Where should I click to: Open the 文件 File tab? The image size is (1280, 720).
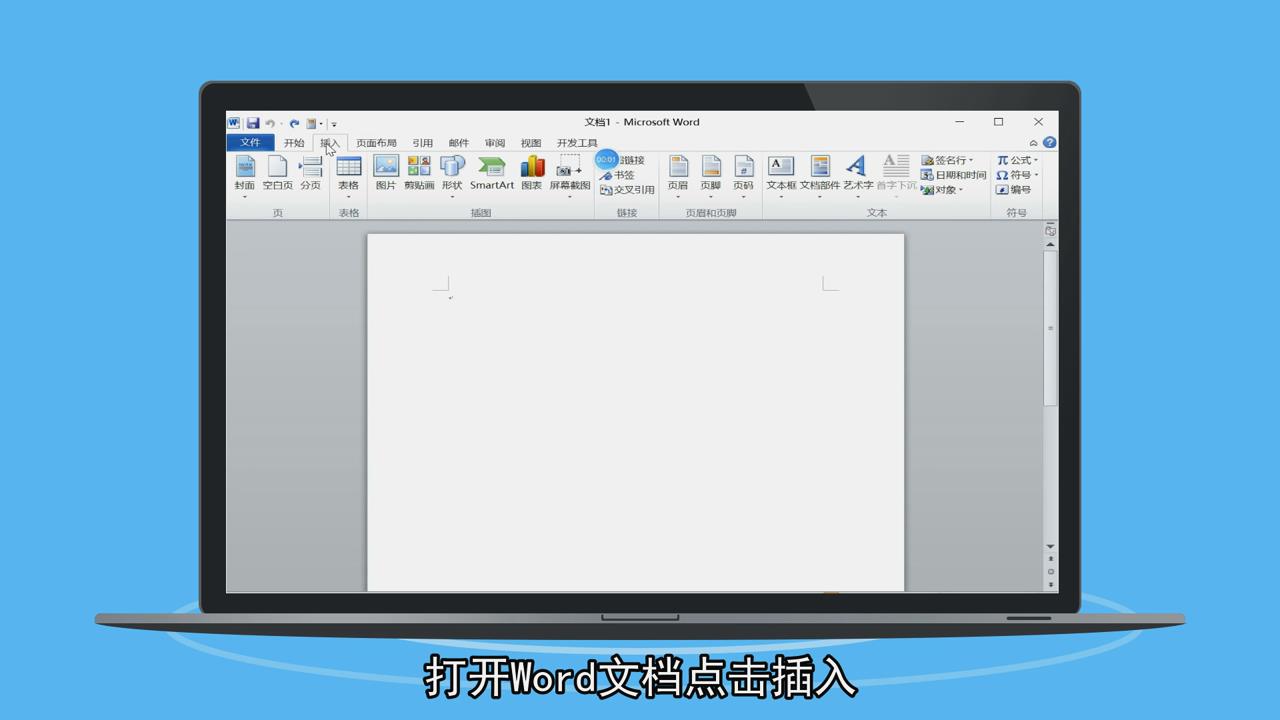point(250,143)
